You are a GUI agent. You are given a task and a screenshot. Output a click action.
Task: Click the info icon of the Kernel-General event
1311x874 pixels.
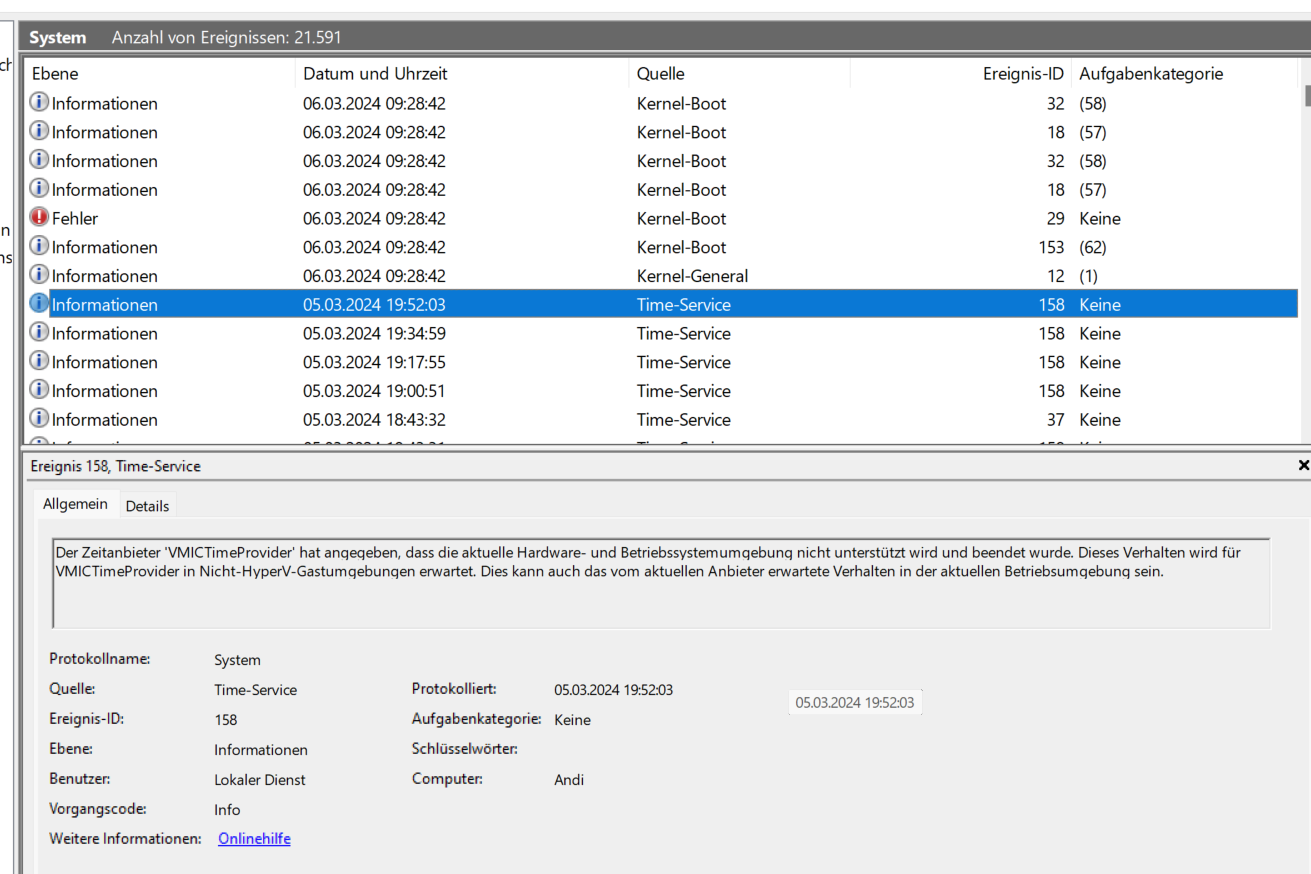pyautogui.click(x=40, y=275)
